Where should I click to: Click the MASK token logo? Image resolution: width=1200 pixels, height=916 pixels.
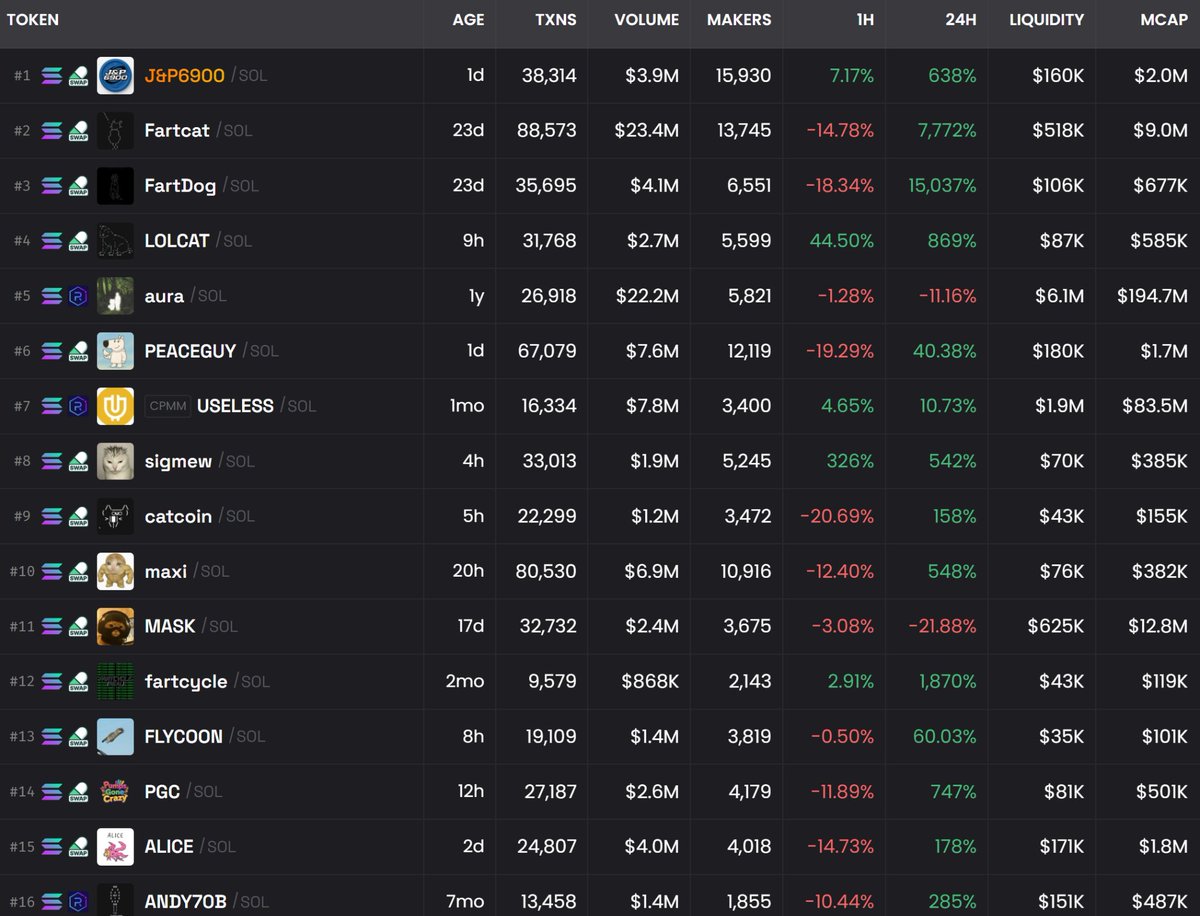click(x=115, y=626)
